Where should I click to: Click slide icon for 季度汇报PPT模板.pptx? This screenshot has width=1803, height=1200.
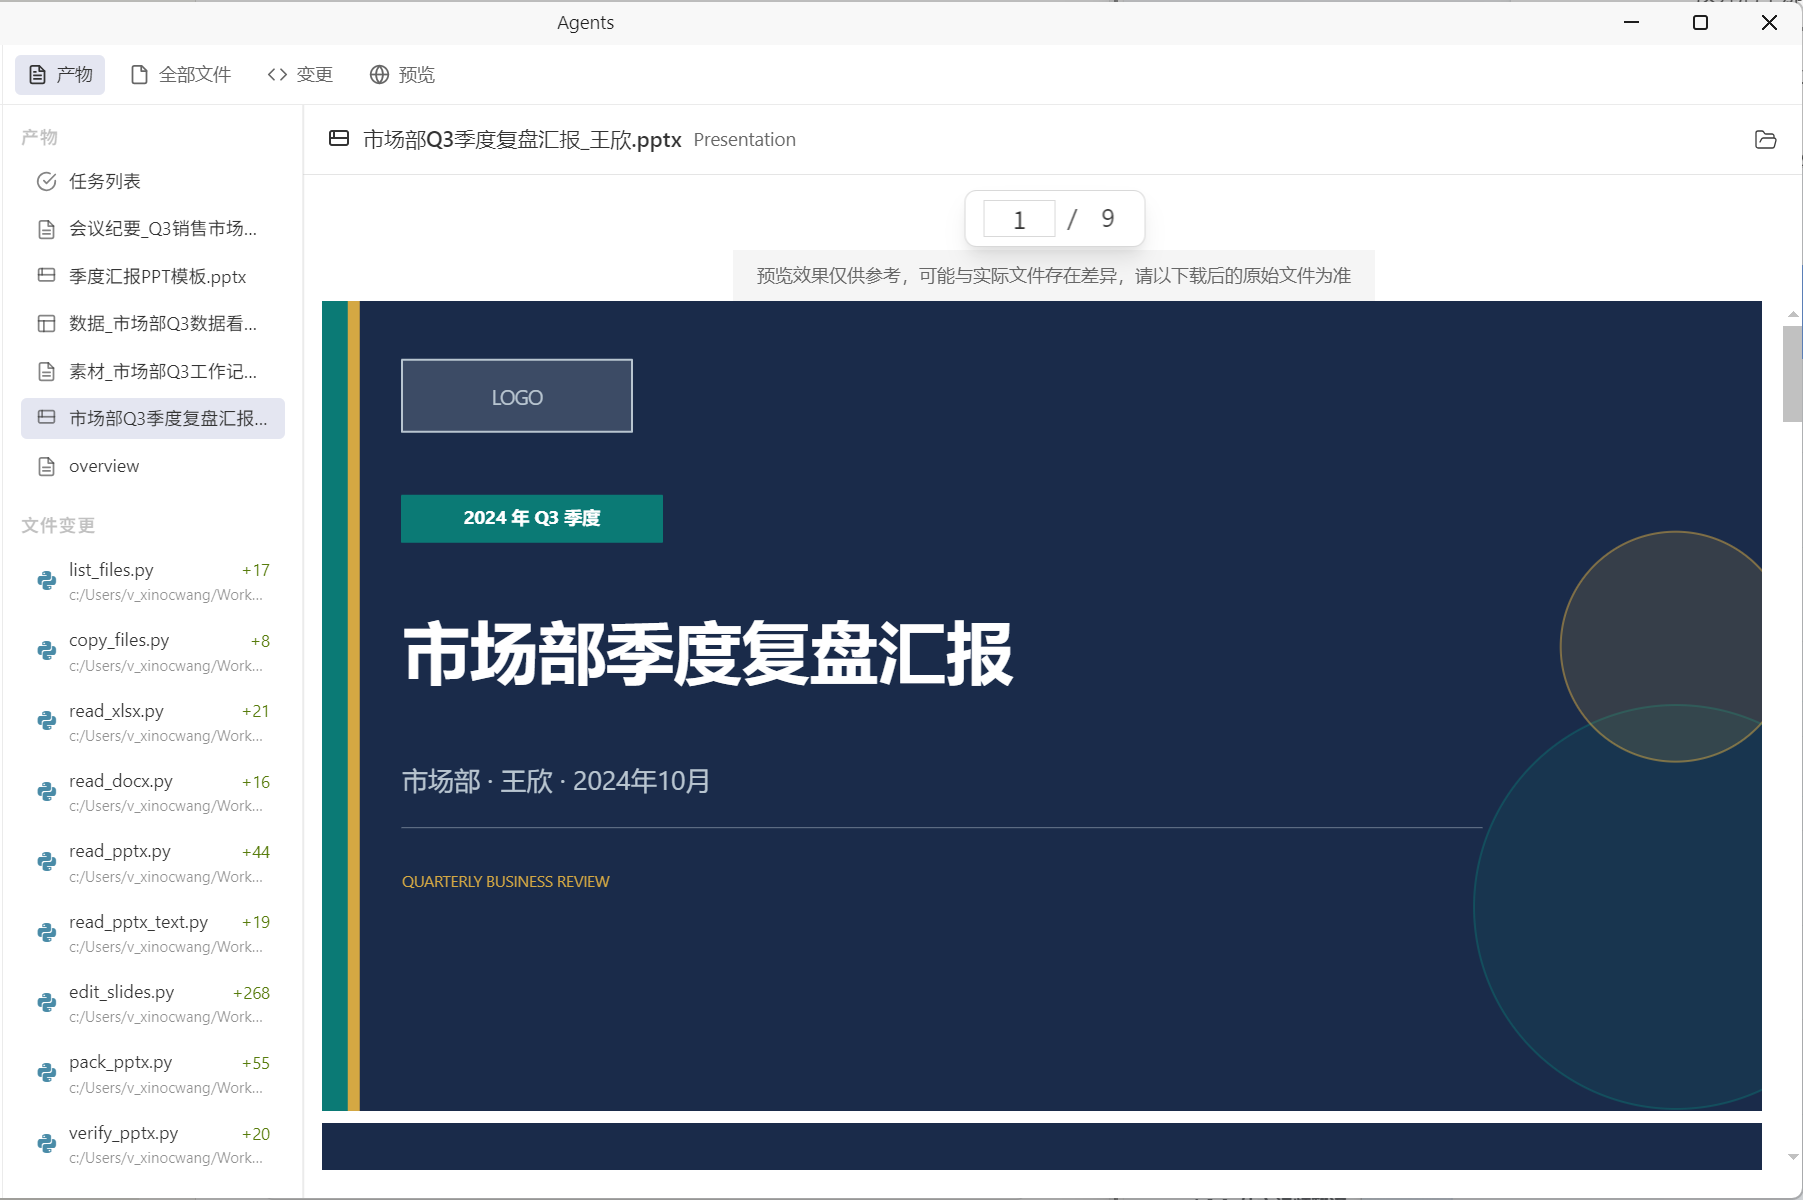tap(46, 276)
